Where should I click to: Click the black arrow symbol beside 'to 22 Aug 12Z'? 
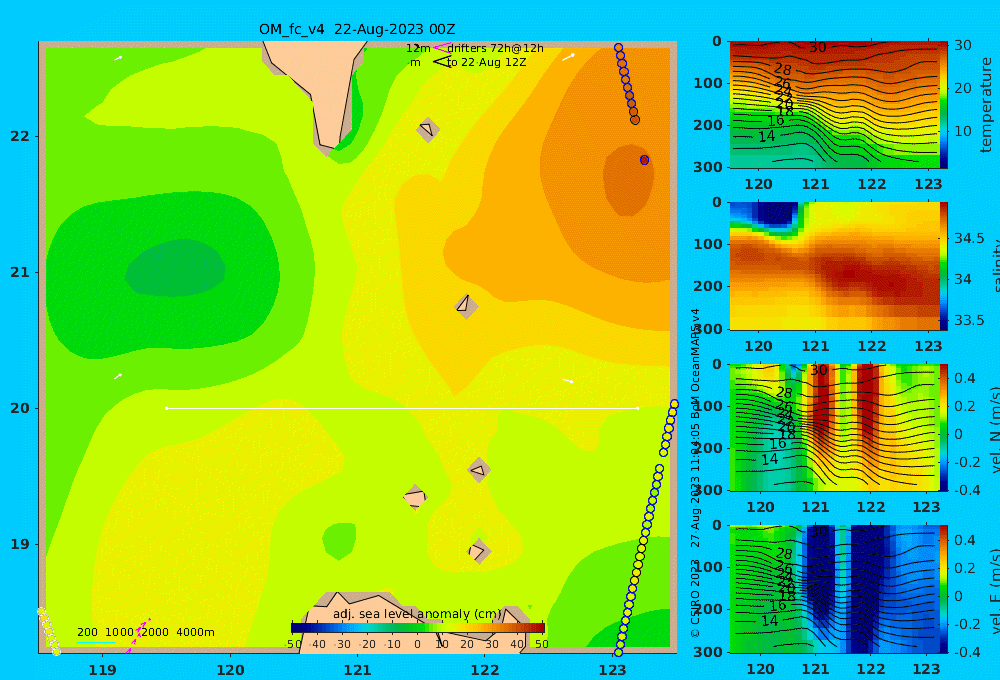pyautogui.click(x=442, y=62)
